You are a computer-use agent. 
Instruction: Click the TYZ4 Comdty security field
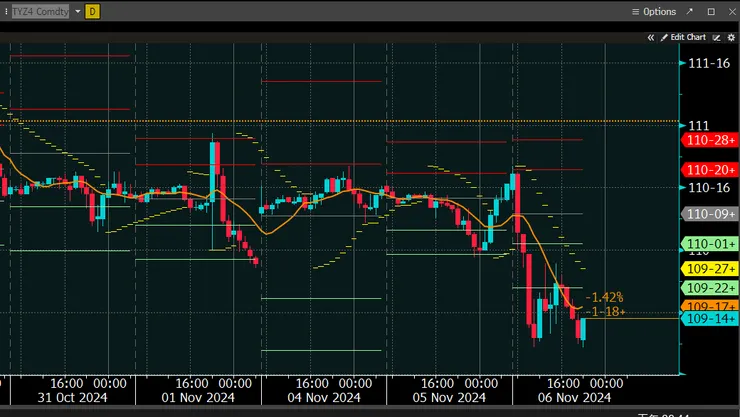pyautogui.click(x=41, y=11)
